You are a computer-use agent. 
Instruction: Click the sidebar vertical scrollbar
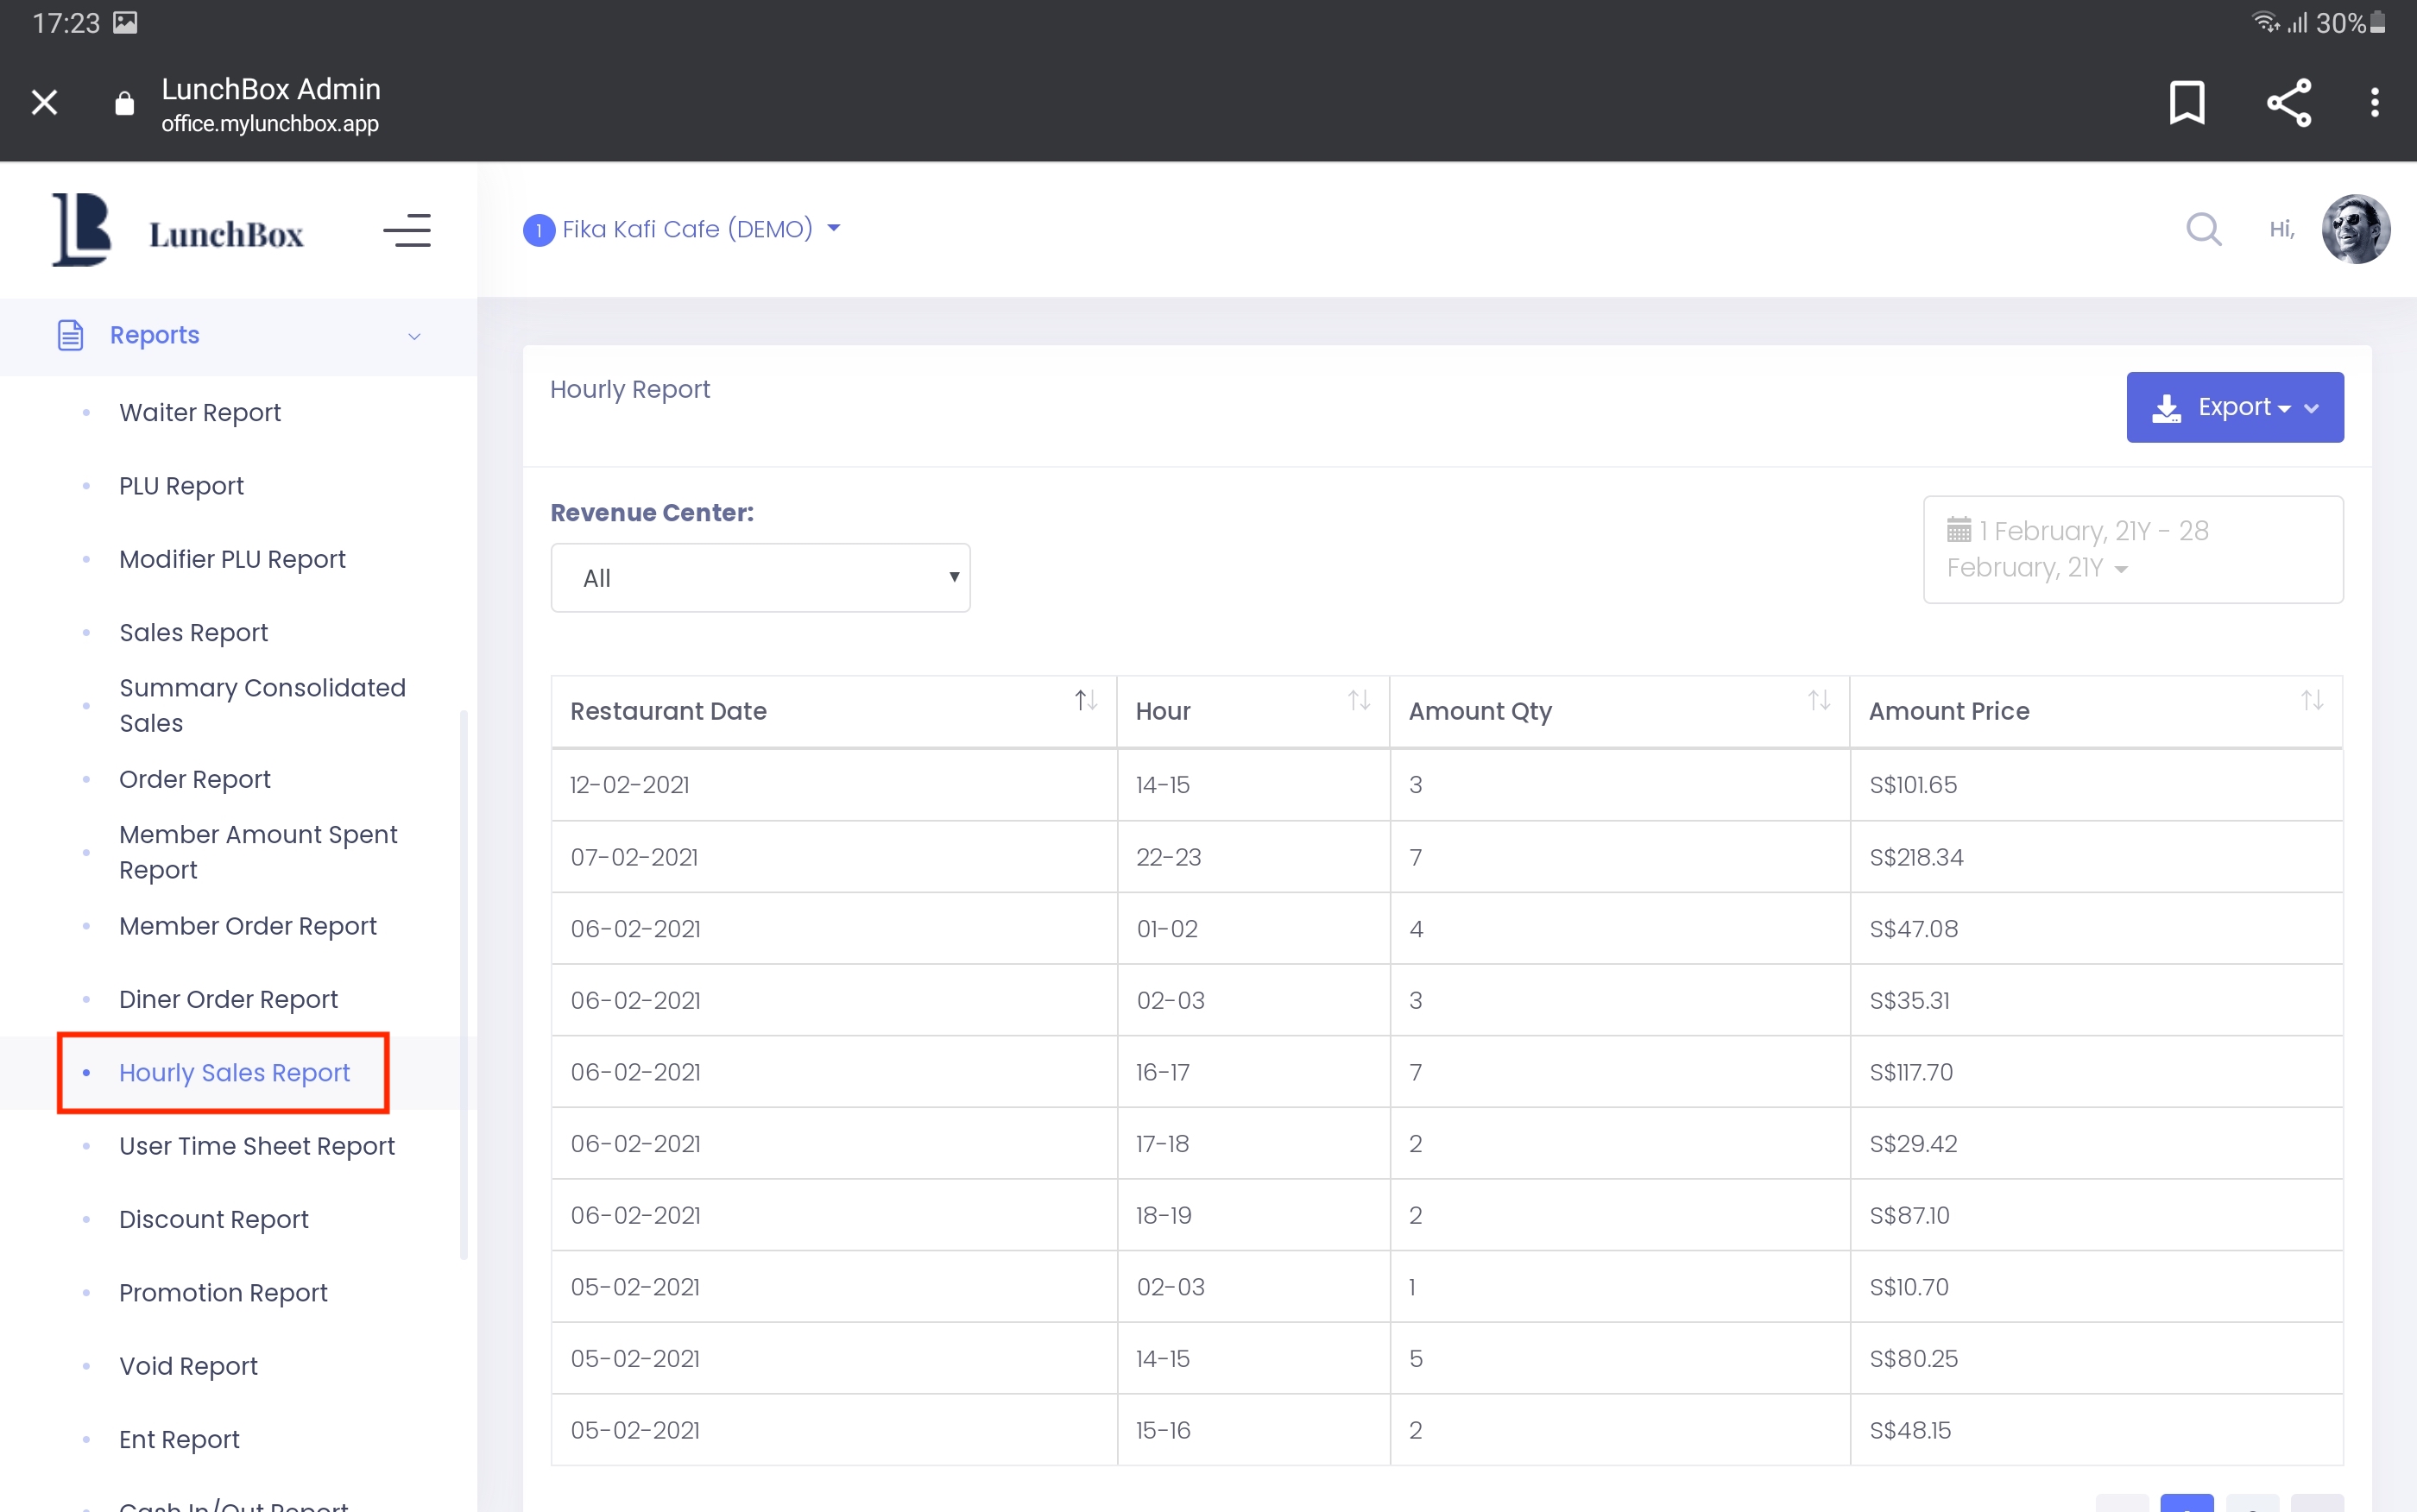[464, 984]
